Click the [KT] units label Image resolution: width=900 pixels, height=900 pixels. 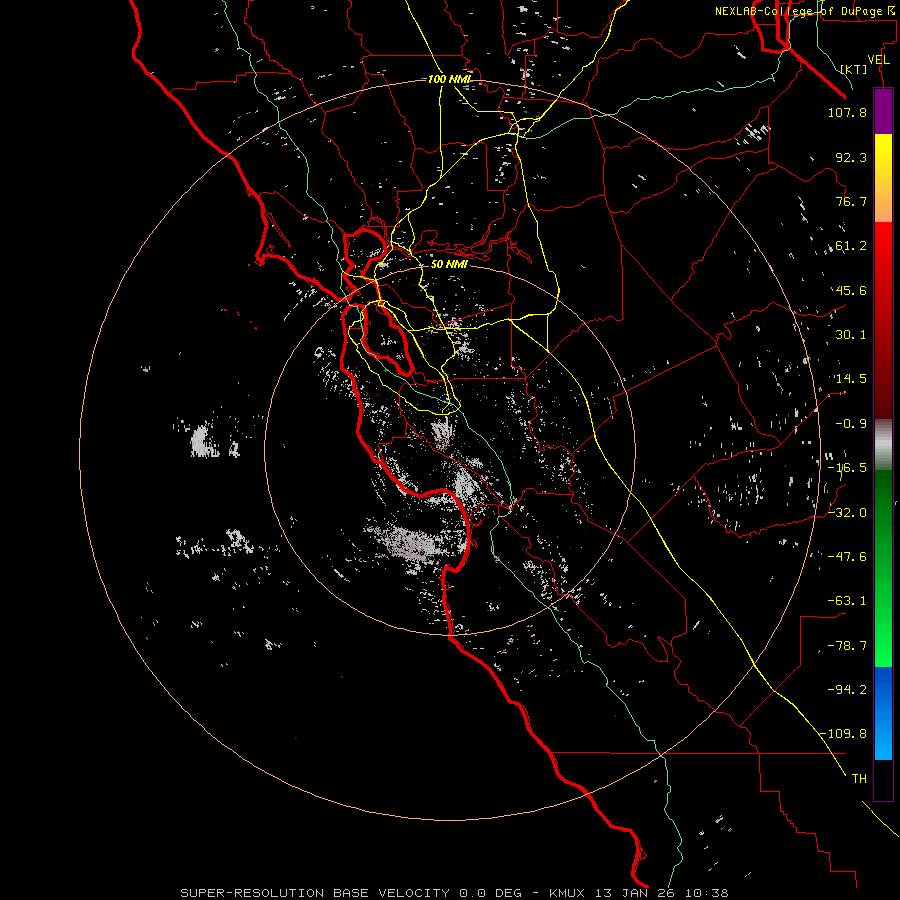(x=854, y=69)
